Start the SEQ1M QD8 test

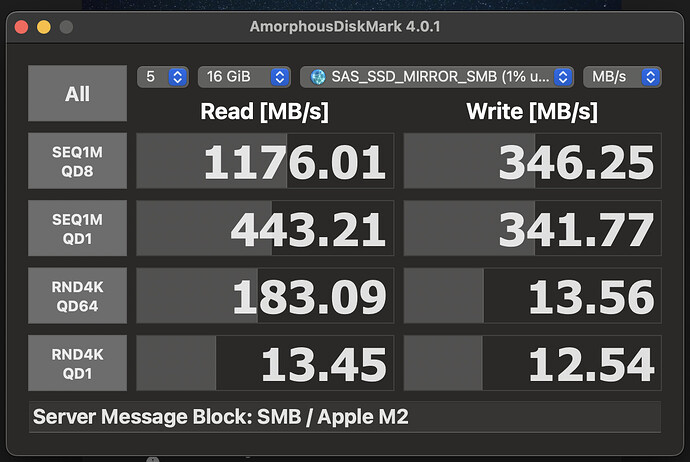tap(77, 162)
